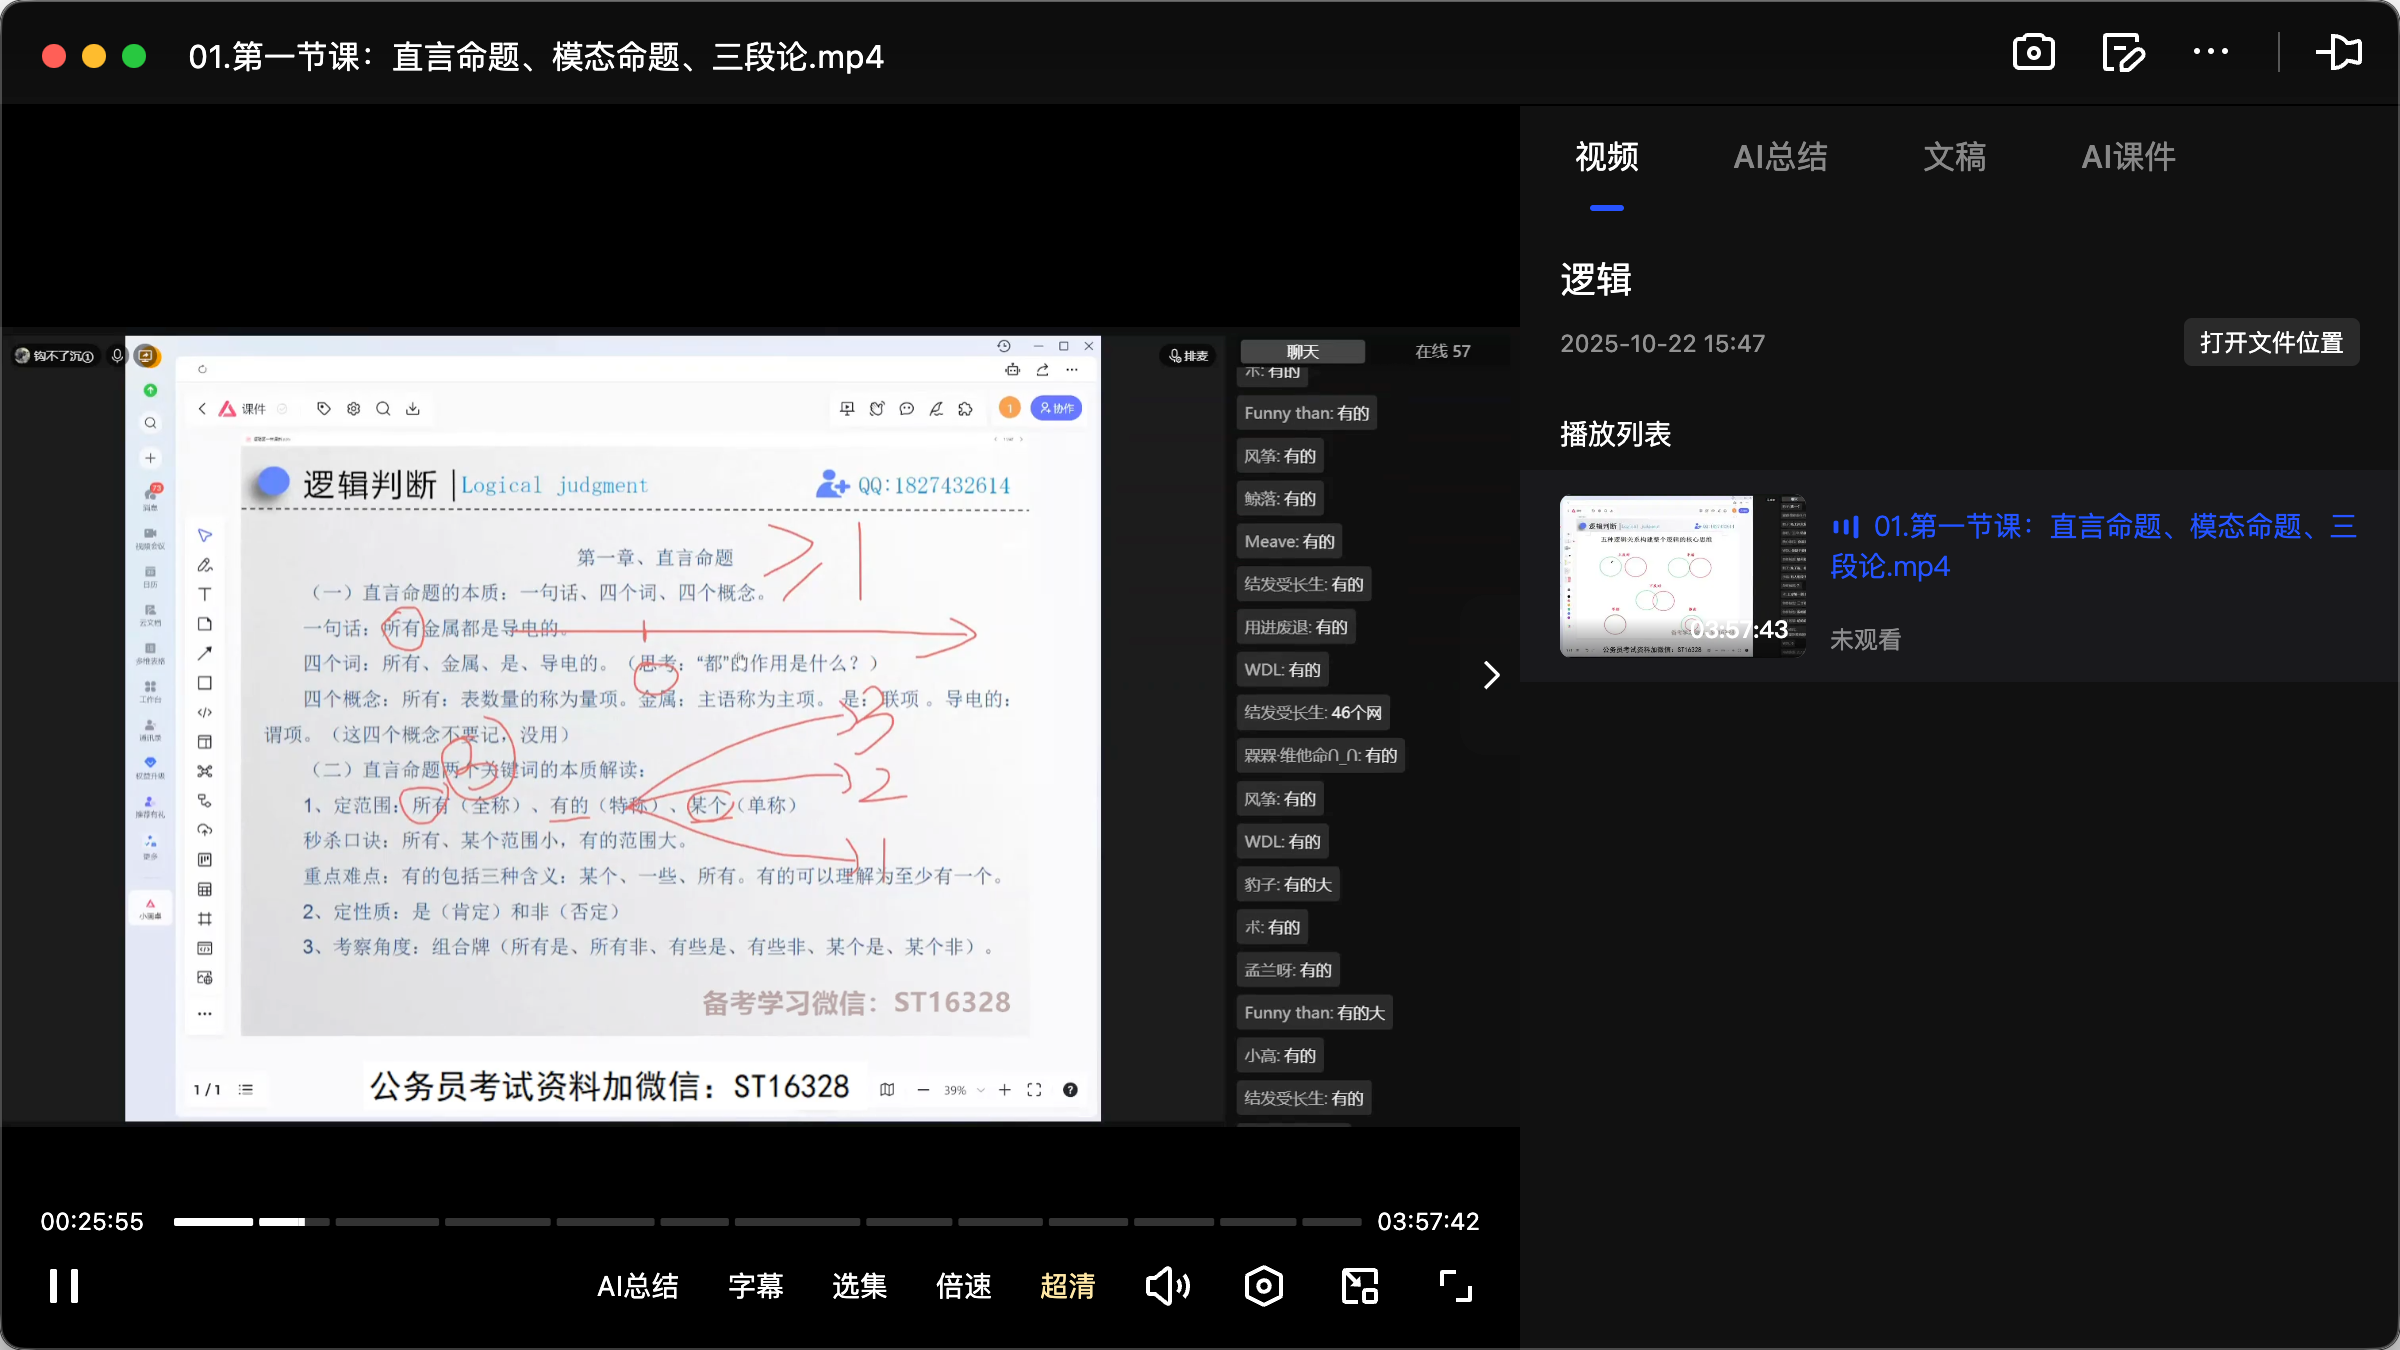Enter picture-in-picture mini window mode
Viewport: 2400px width, 1350px height.
[1358, 1286]
